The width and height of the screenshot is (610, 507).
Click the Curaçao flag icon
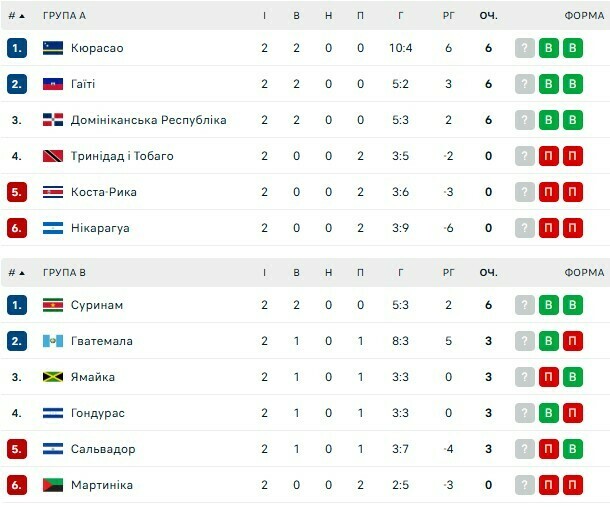coord(53,48)
